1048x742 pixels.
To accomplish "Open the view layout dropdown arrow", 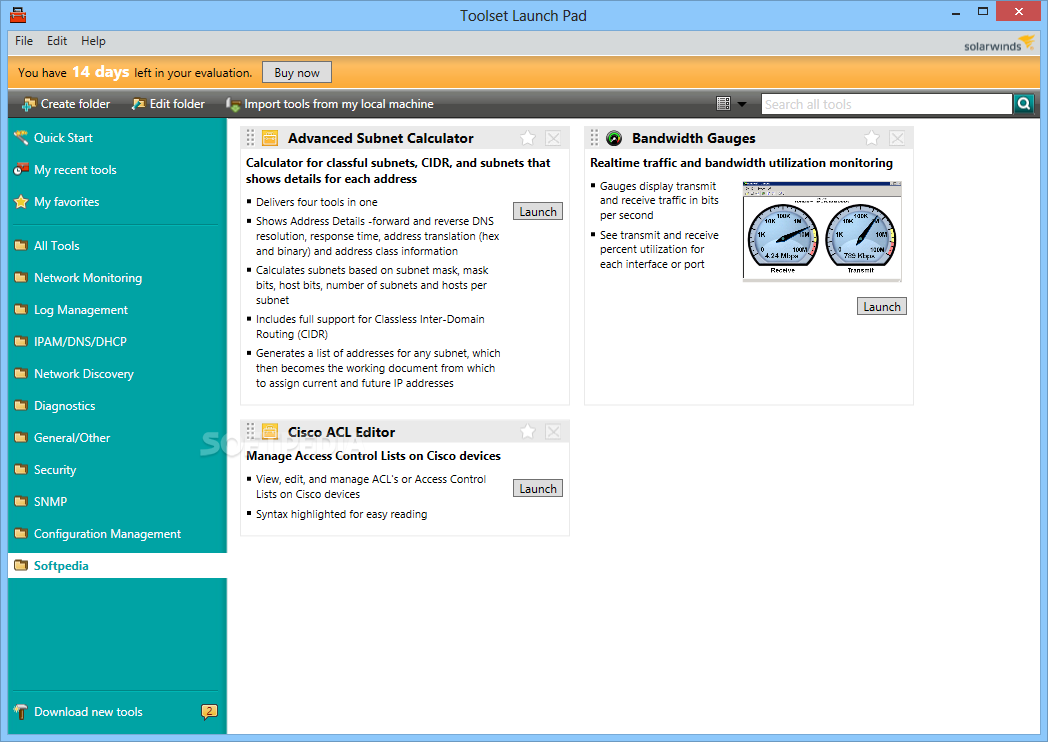I will (741, 104).
